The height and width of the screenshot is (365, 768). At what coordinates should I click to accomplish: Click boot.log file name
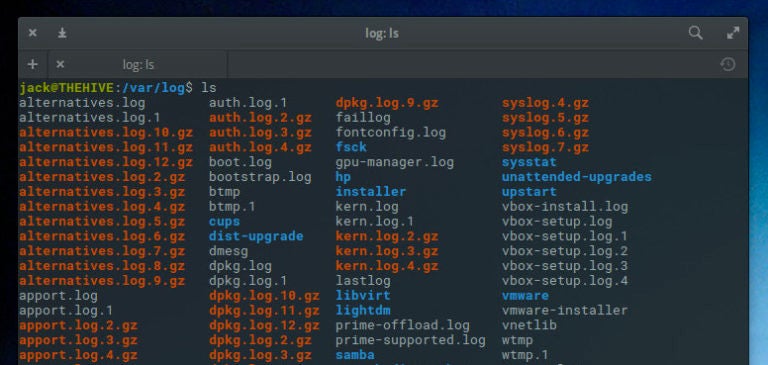(x=240, y=162)
